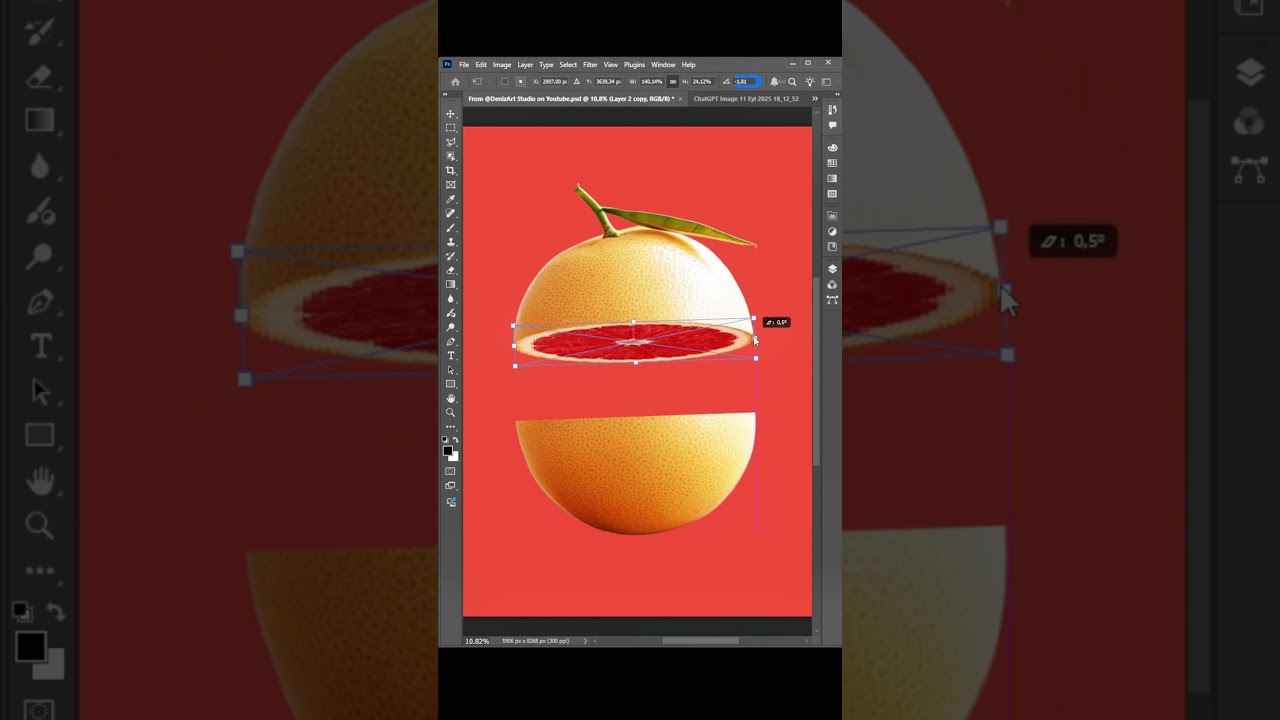1280x720 pixels.
Task: Open the Window menu
Action: 663,65
